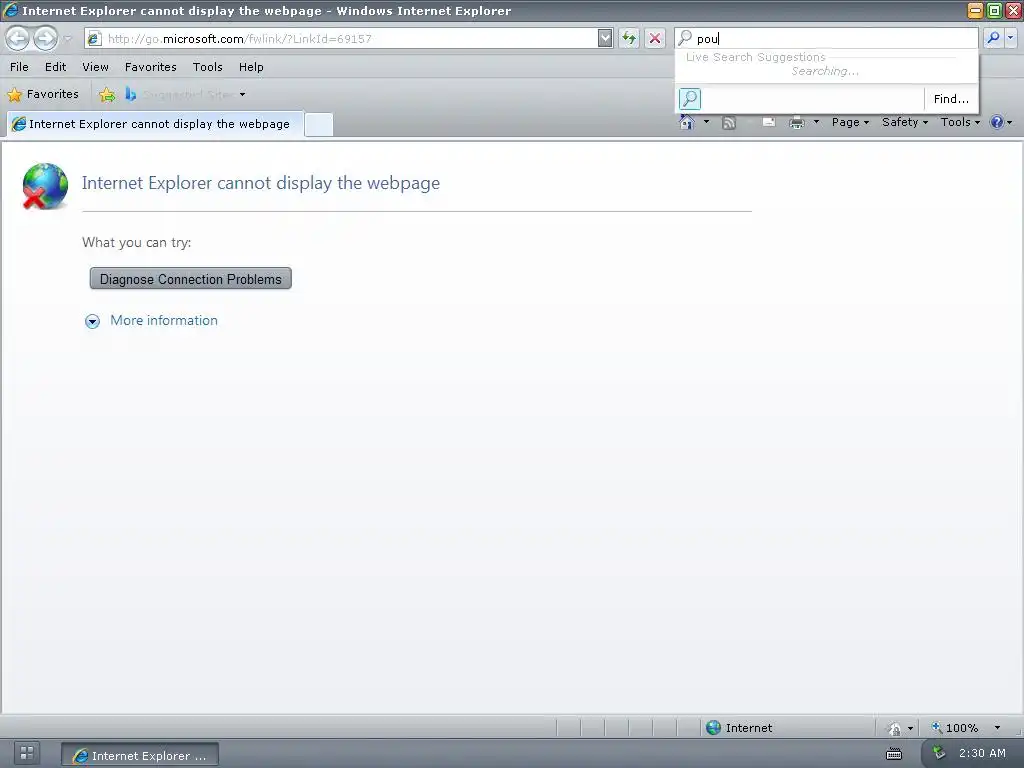
Task: Click network tray icon near clock
Action: click(x=939, y=753)
